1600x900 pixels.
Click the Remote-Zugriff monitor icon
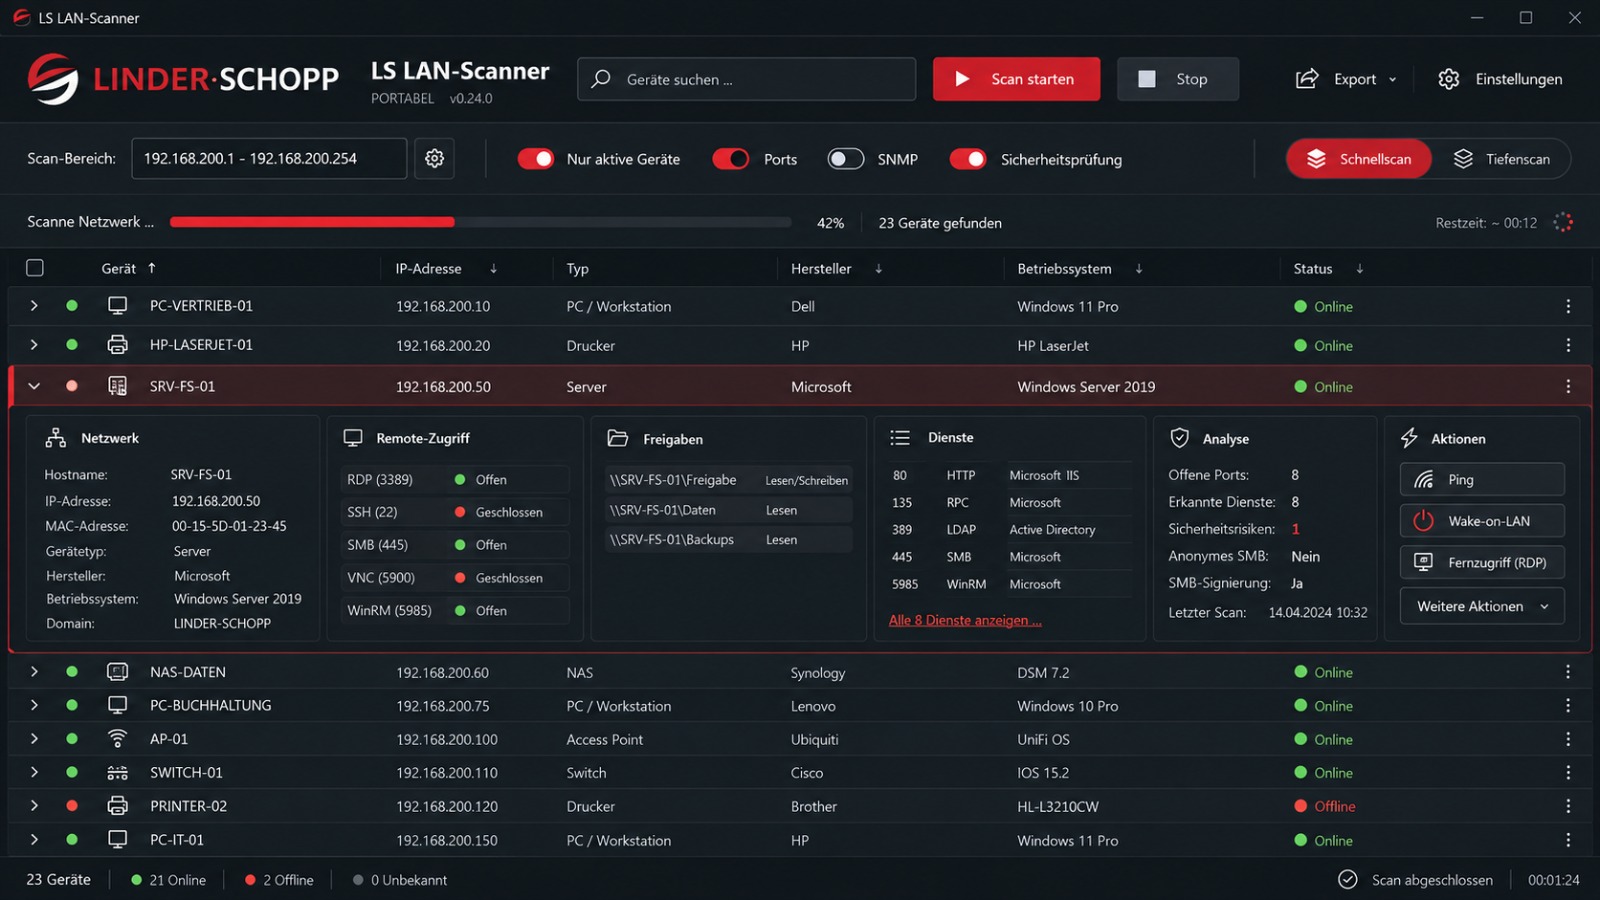coord(353,438)
